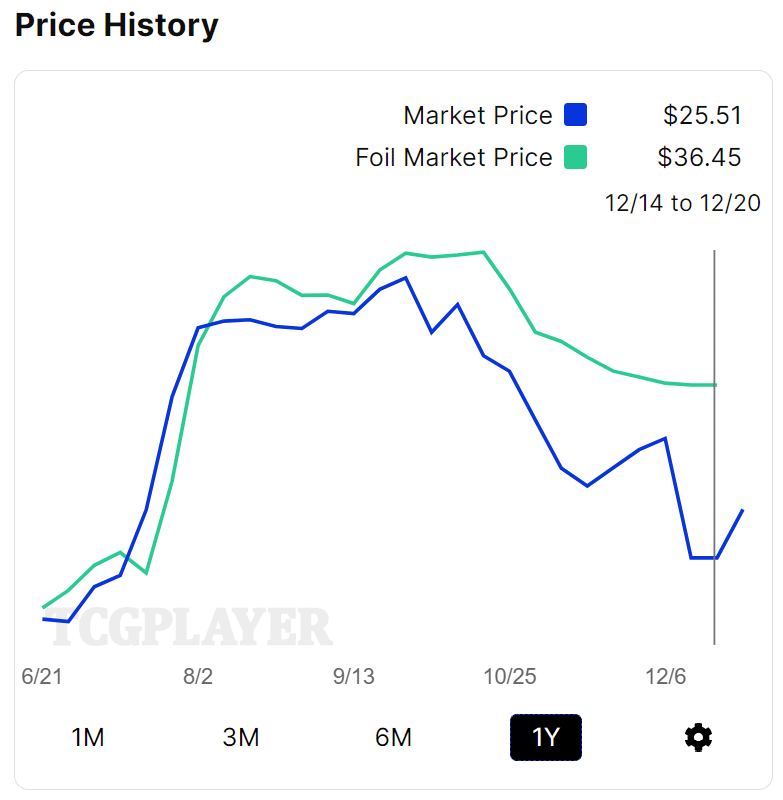The width and height of the screenshot is (783, 800).
Task: Click the $25.51 market price value
Action: [x=703, y=115]
